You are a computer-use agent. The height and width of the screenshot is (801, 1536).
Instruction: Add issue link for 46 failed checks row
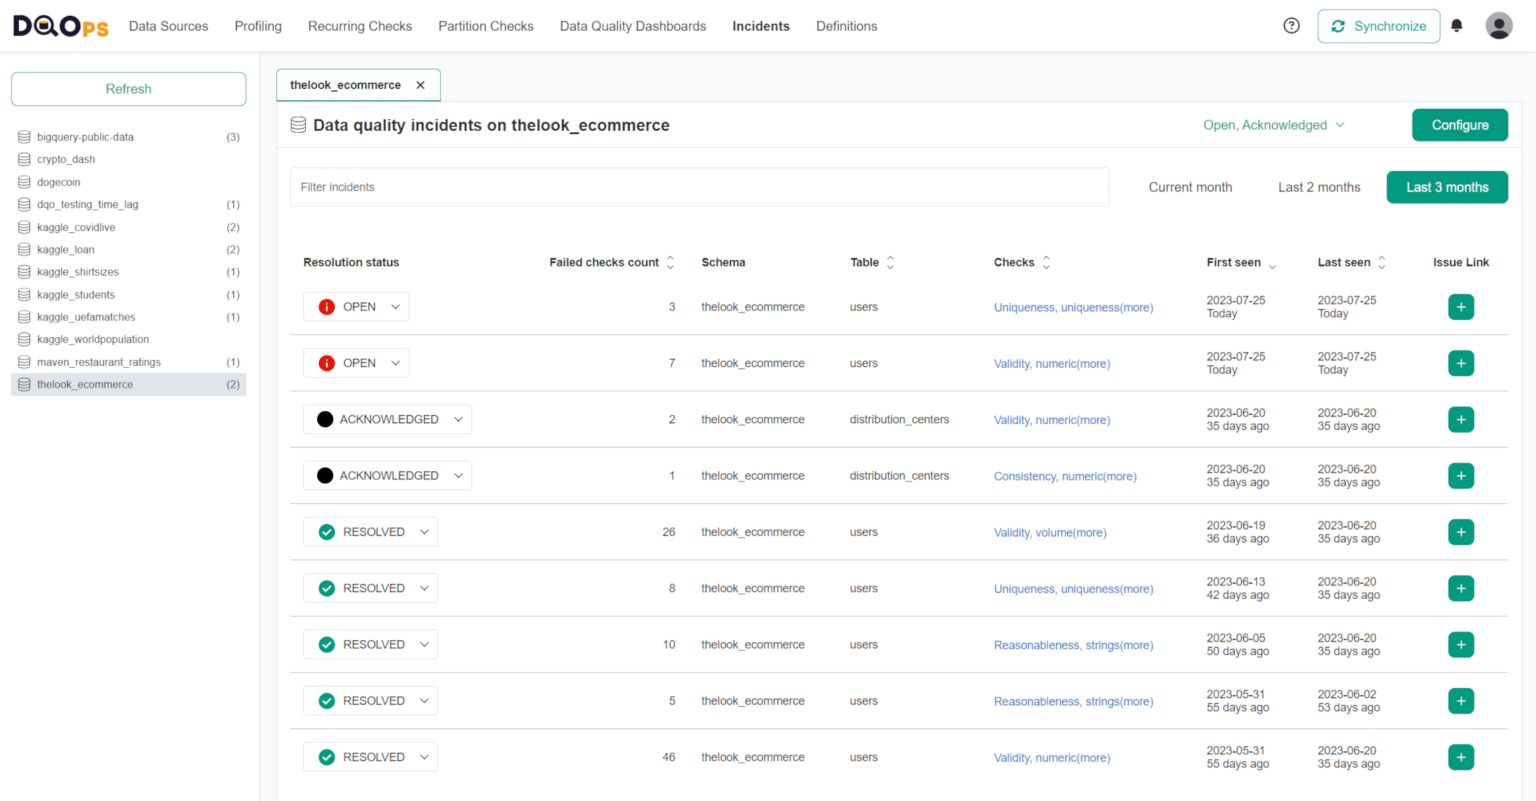click(x=1461, y=757)
